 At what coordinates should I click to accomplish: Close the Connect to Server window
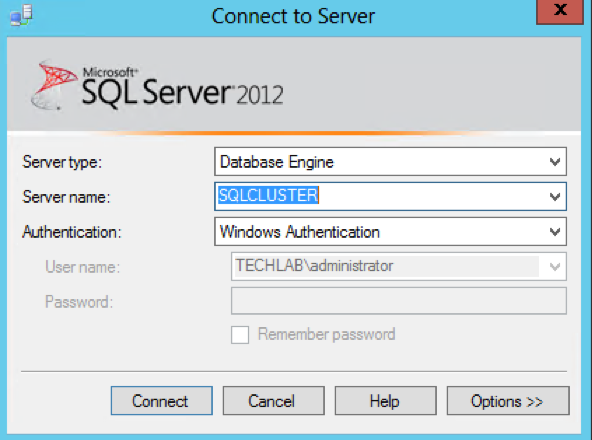(x=560, y=11)
